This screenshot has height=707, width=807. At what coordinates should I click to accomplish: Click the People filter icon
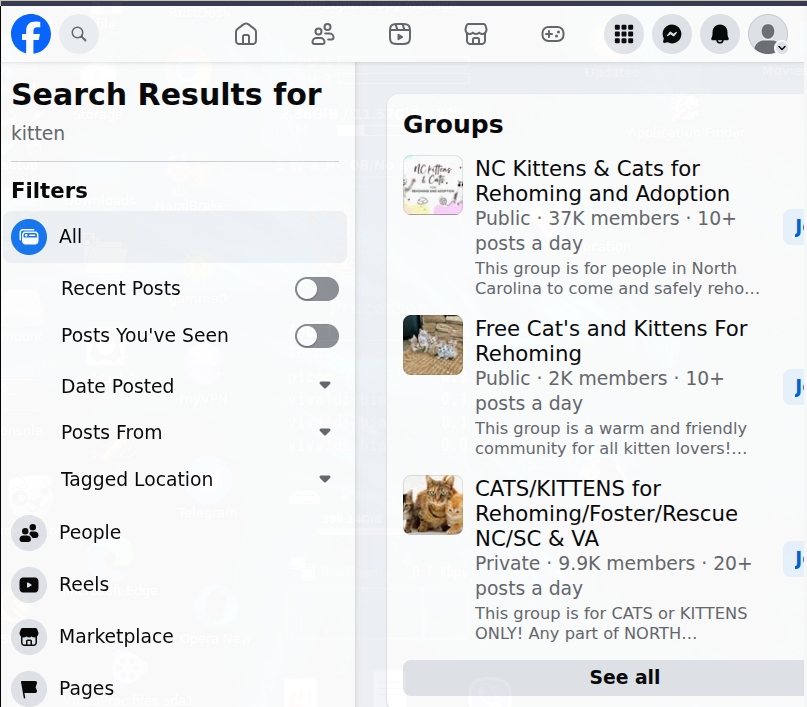29,533
